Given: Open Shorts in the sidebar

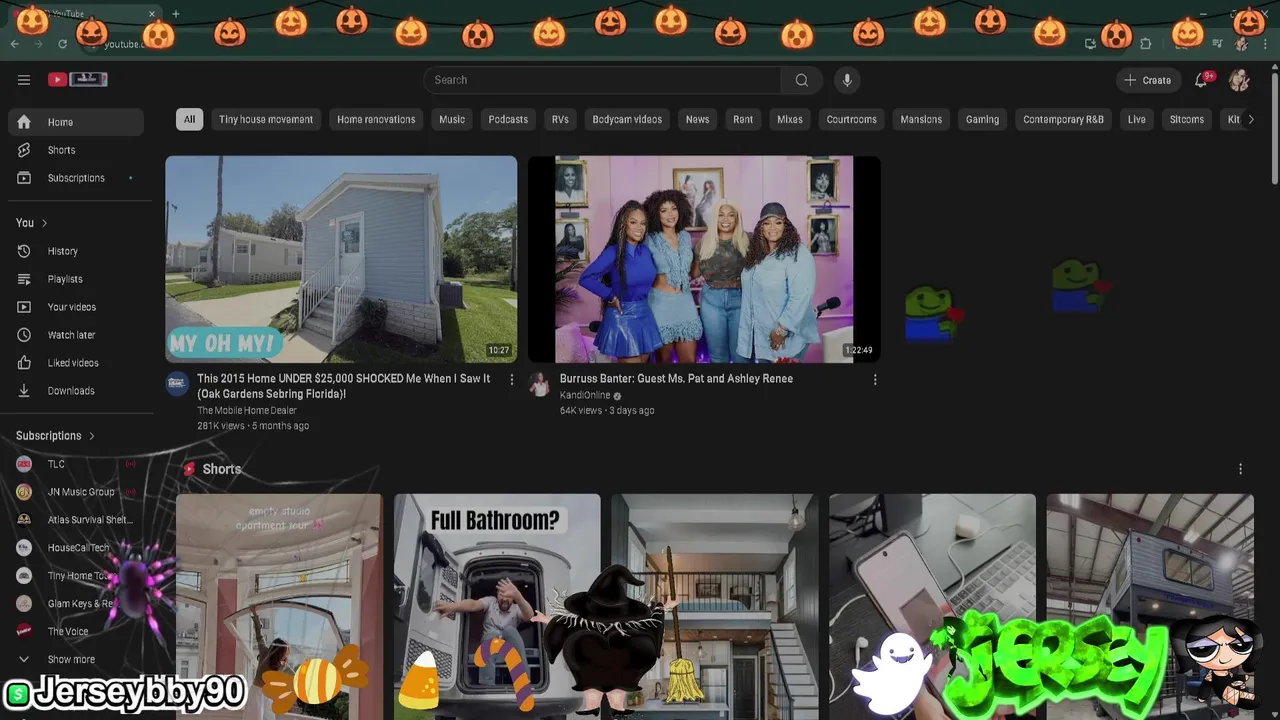Looking at the screenshot, I should pyautogui.click(x=76, y=150).
